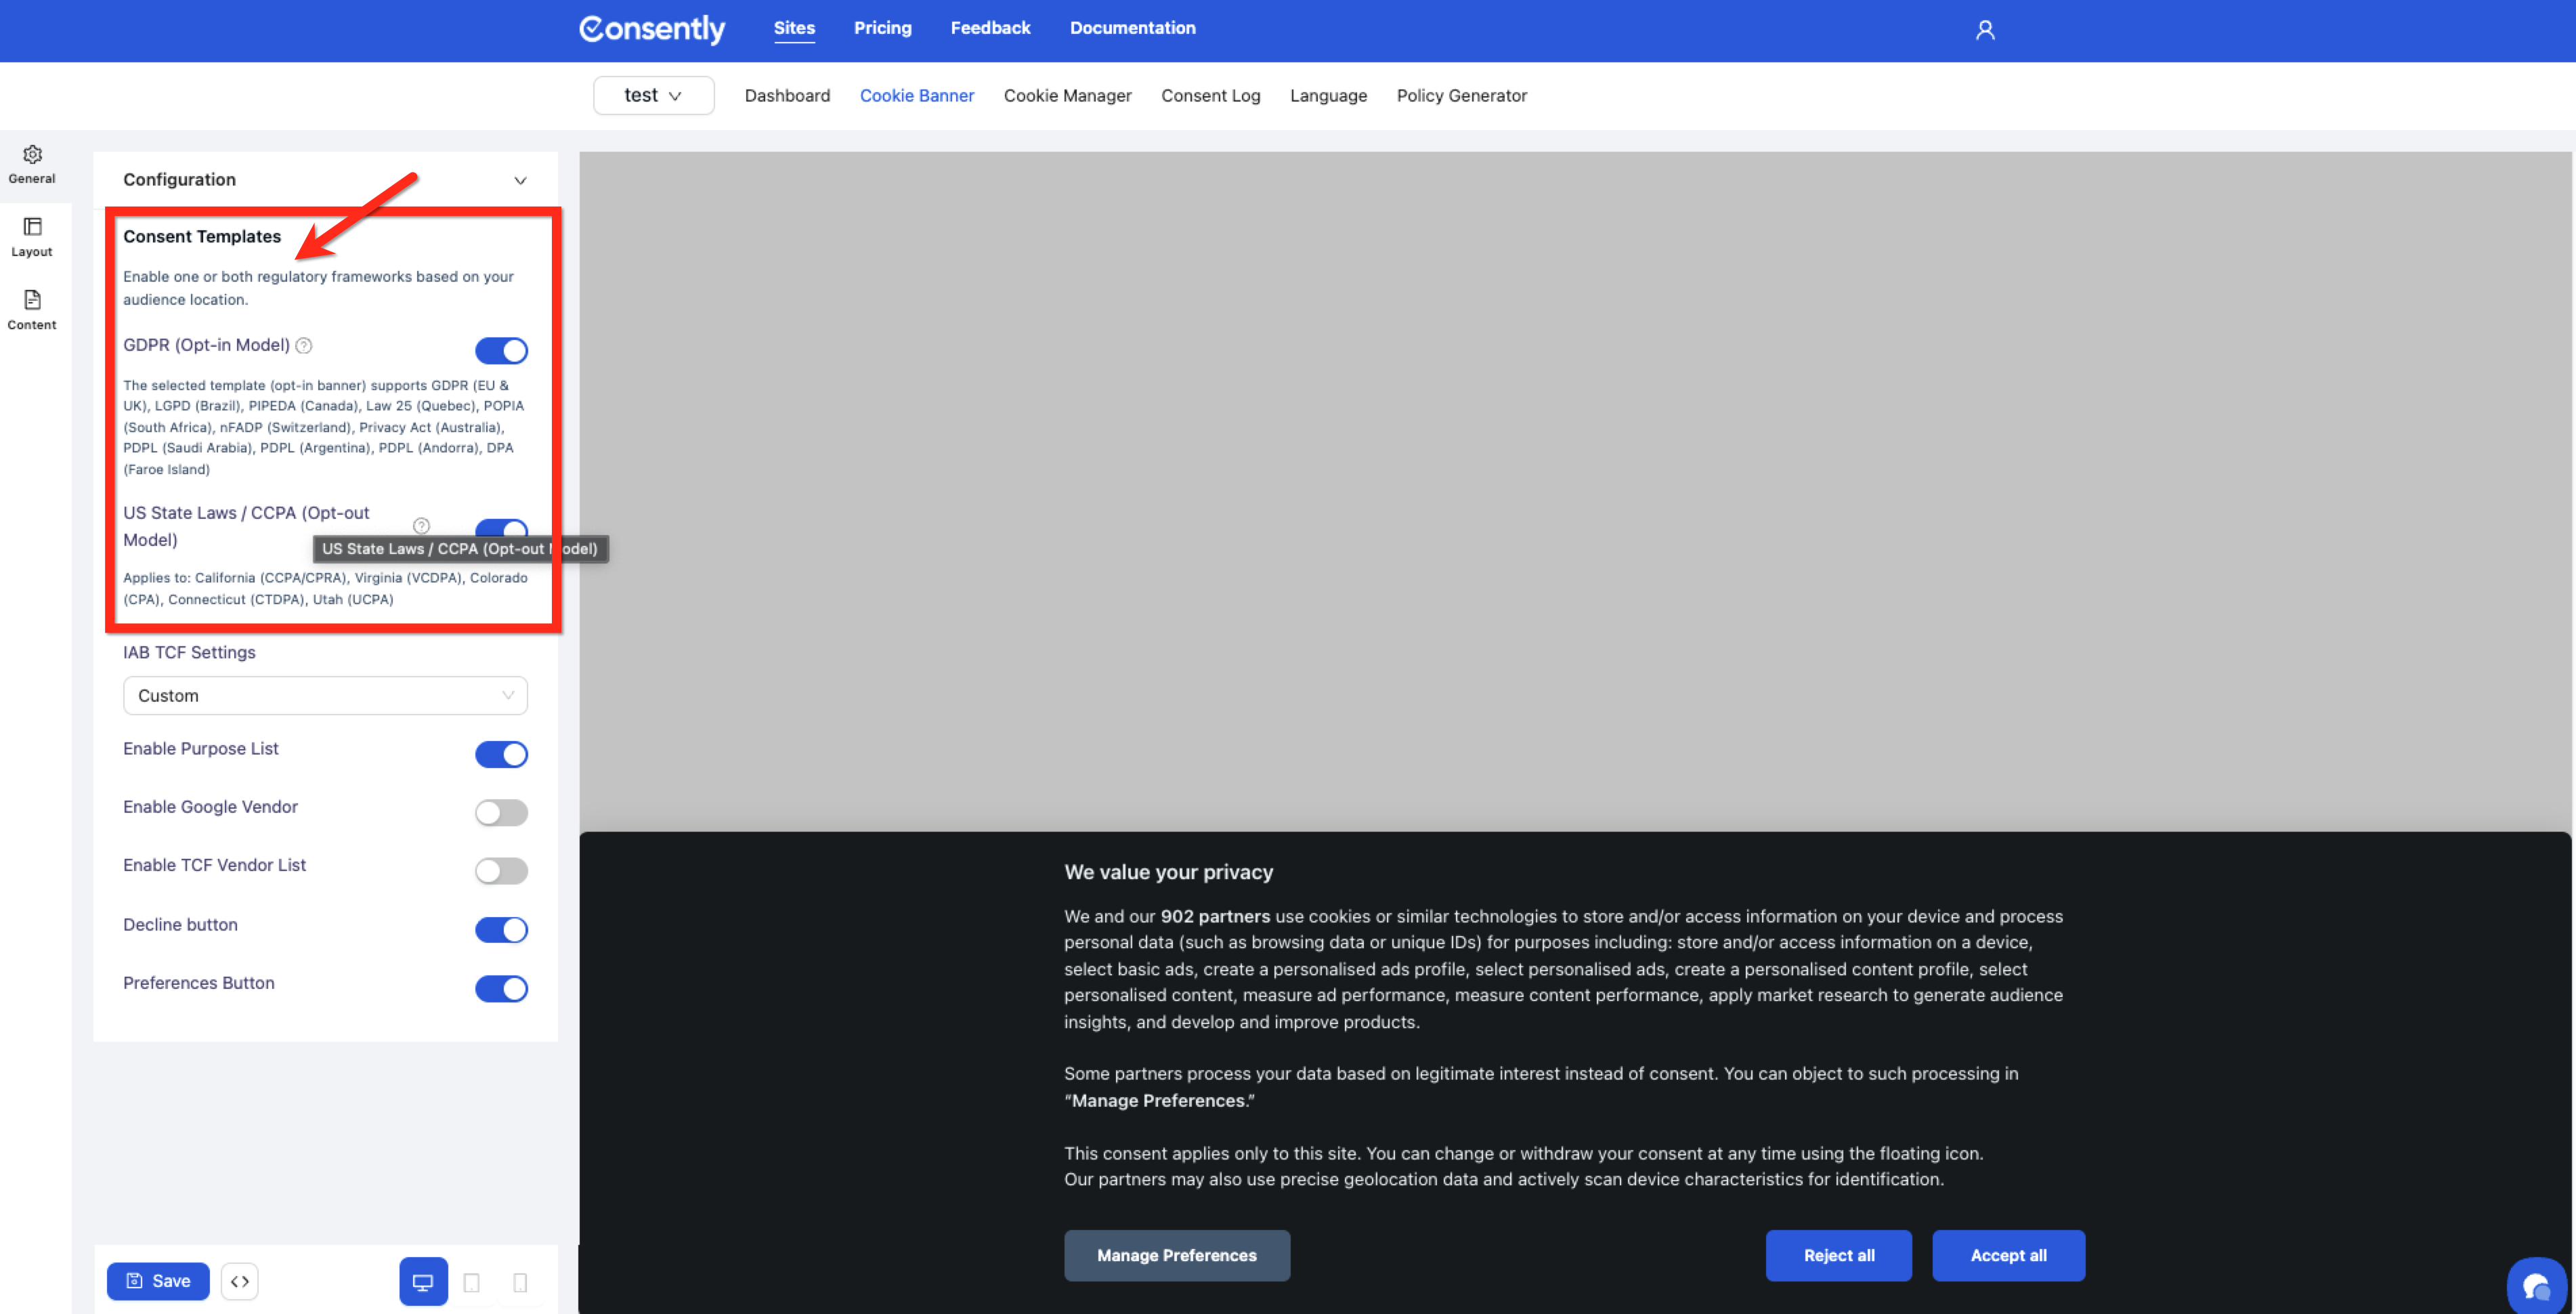The height and width of the screenshot is (1314, 2576).
Task: Disable the GDPR (Opt-in Model) toggle
Action: click(x=501, y=350)
